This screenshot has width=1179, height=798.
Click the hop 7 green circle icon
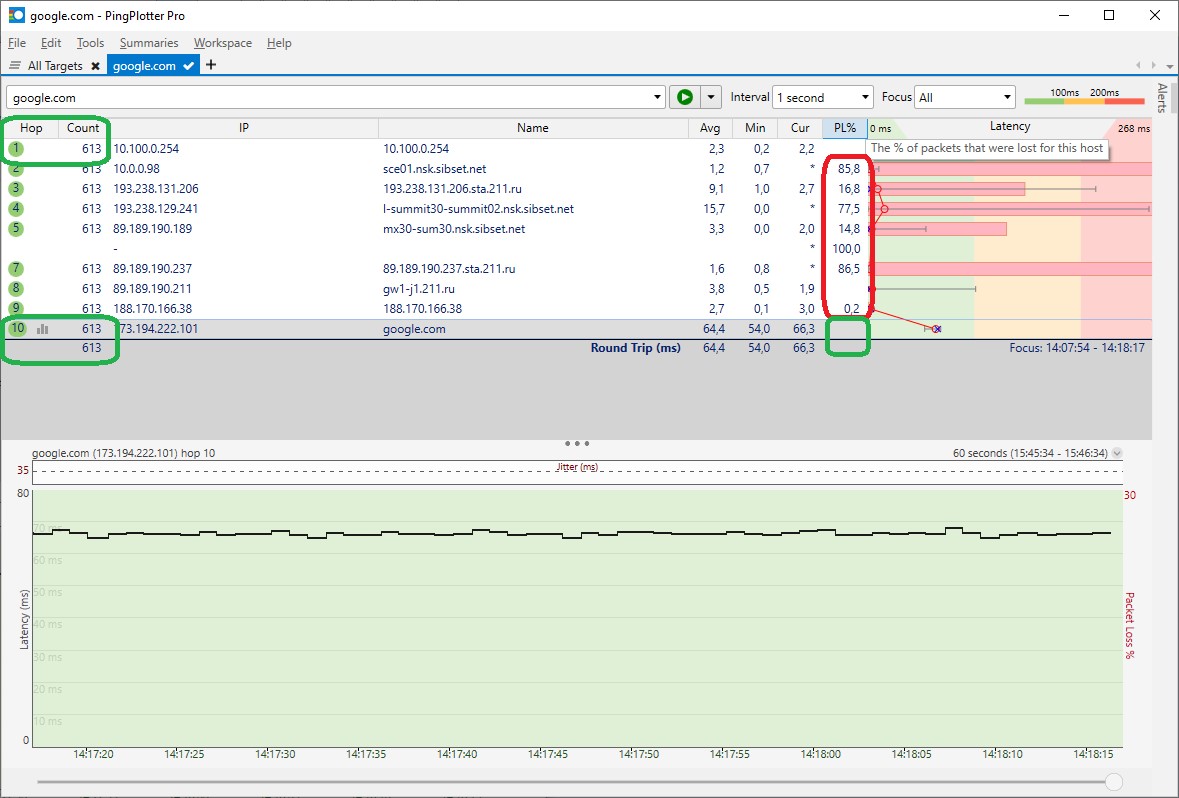click(x=16, y=269)
